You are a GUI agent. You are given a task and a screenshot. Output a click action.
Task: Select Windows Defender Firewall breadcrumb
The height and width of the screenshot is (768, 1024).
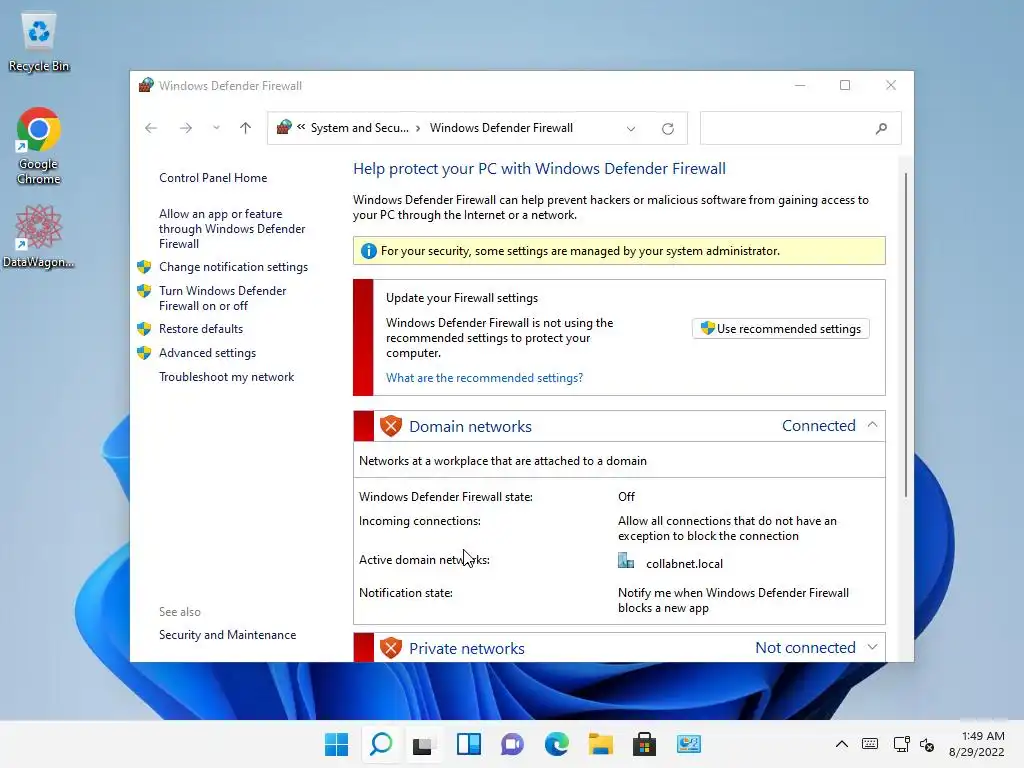(501, 128)
